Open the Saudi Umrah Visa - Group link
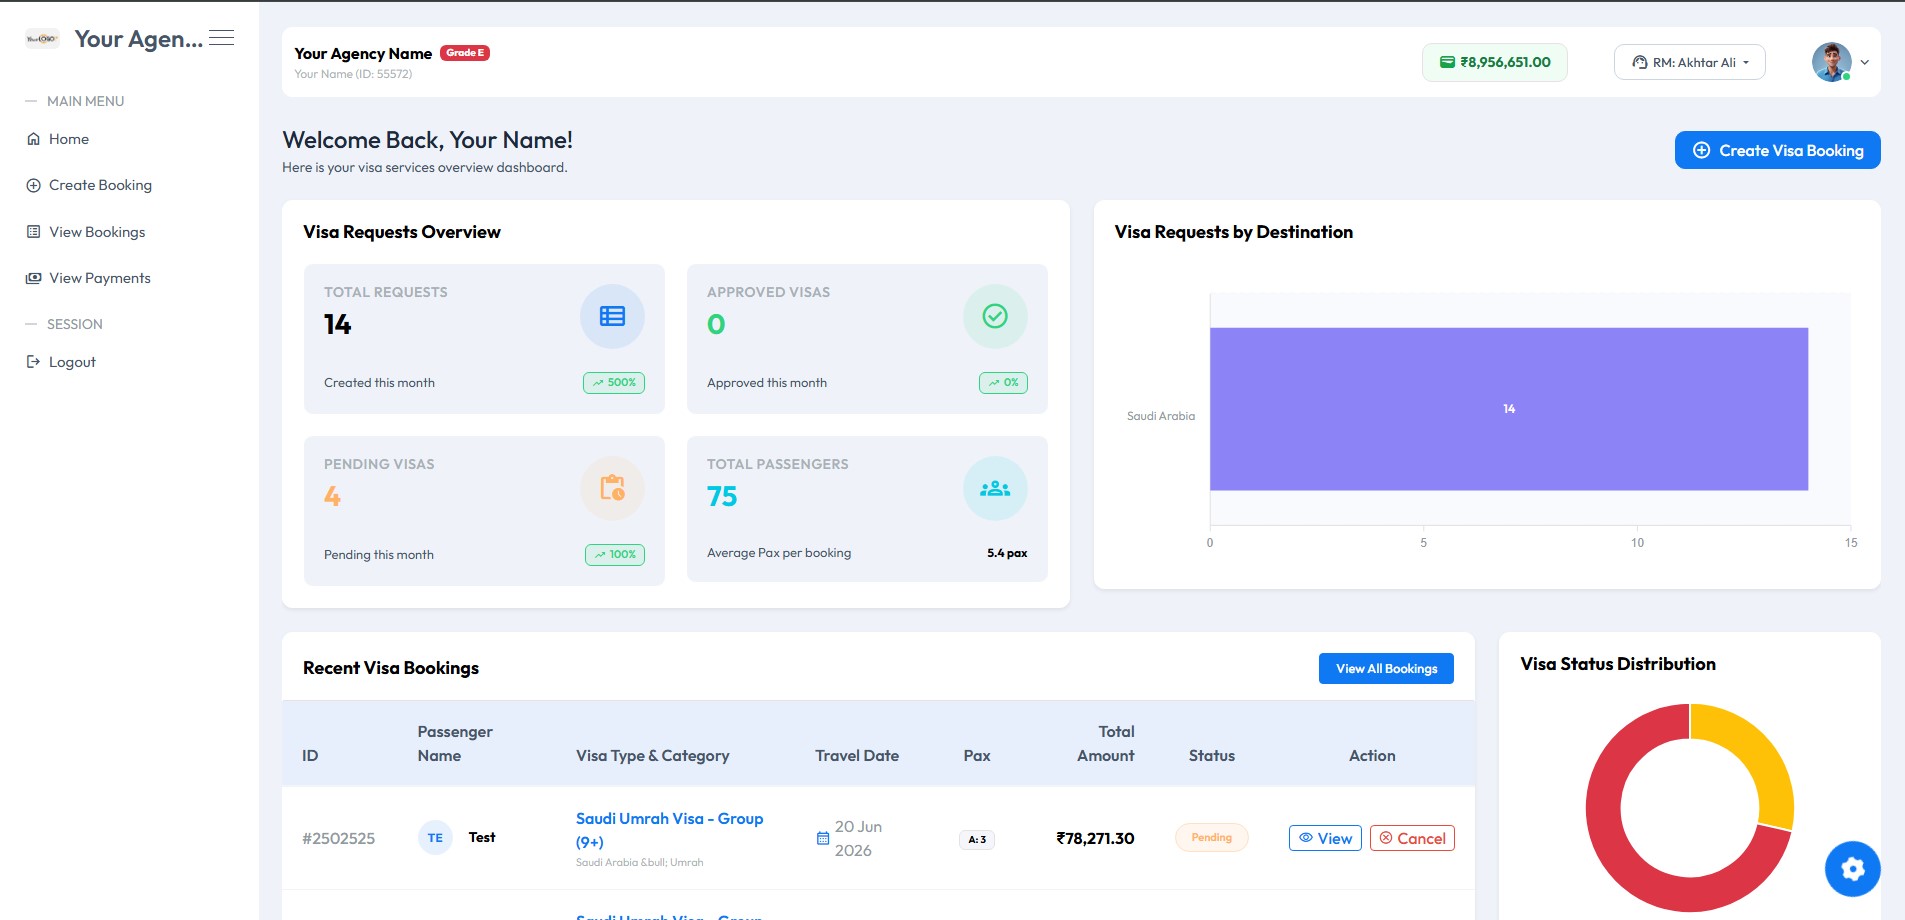The image size is (1905, 920). coord(669,830)
